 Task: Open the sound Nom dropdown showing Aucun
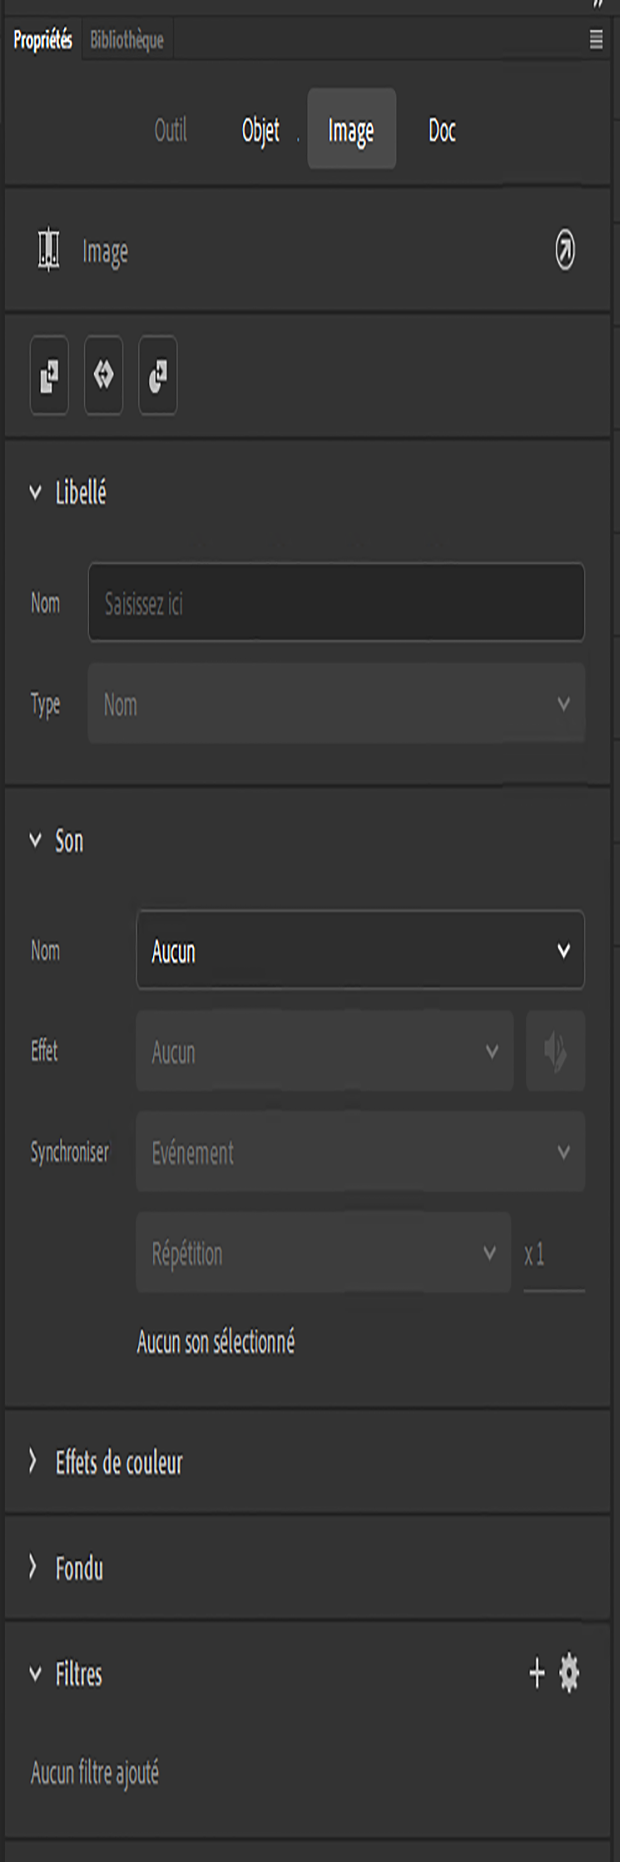click(360, 950)
